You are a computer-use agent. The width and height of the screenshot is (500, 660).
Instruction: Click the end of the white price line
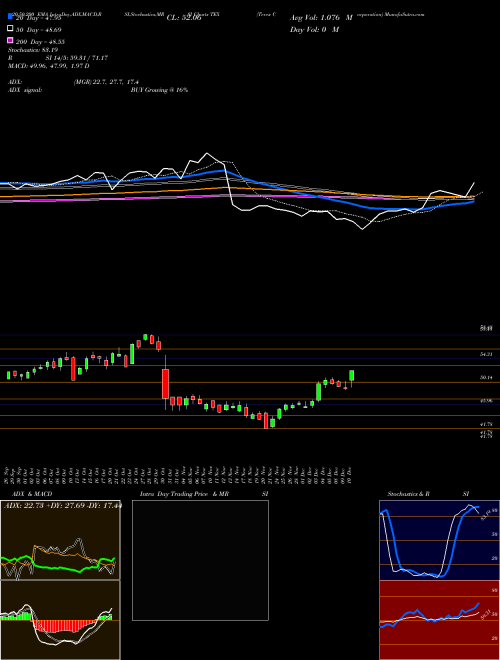[x=474, y=183]
